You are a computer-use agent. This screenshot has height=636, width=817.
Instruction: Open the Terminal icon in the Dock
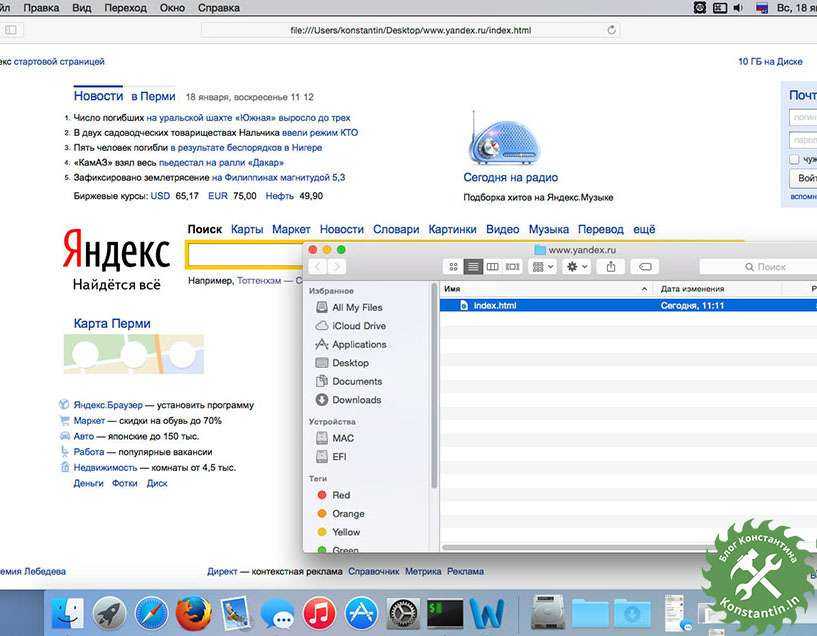point(444,613)
